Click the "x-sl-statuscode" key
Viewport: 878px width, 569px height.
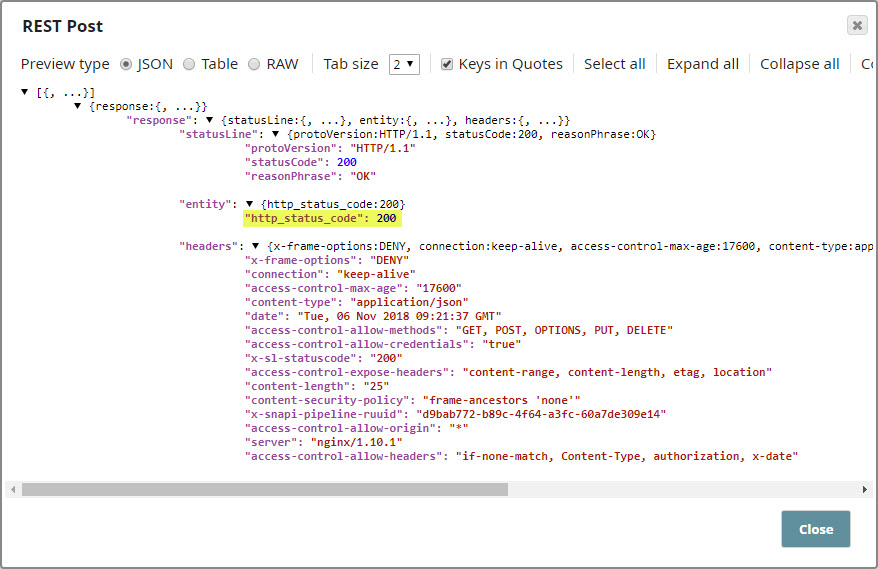303,358
